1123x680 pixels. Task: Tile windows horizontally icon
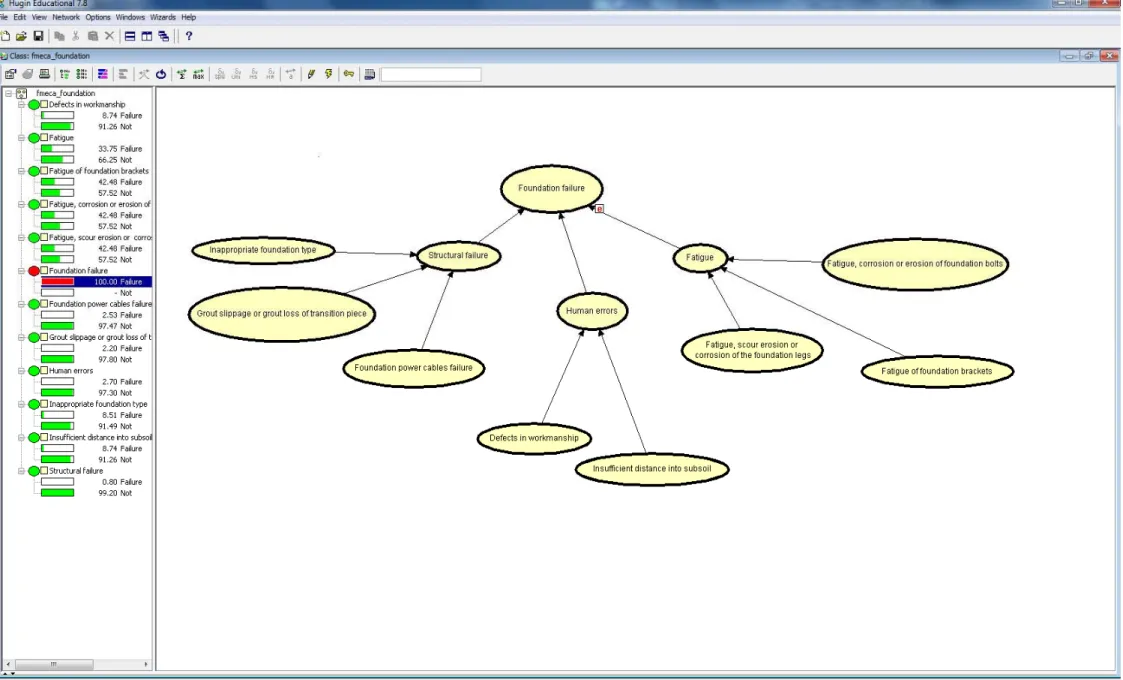(130, 36)
